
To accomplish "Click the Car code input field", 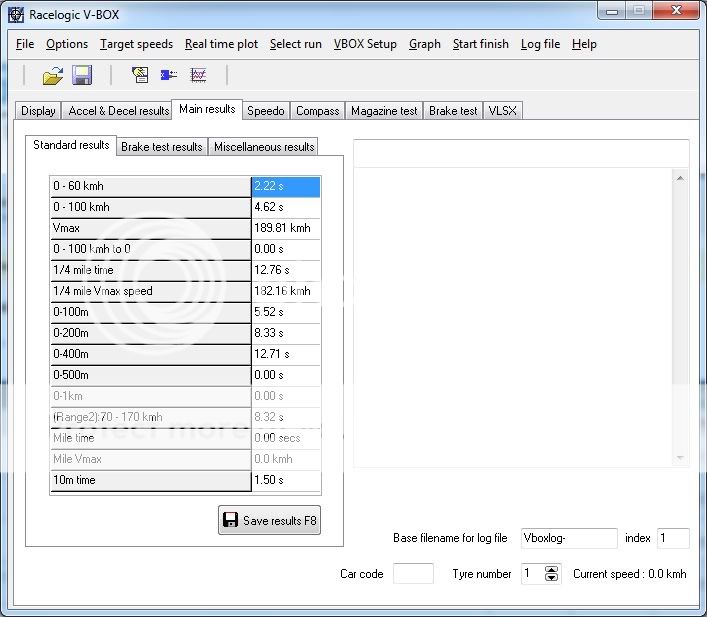I will pos(413,574).
